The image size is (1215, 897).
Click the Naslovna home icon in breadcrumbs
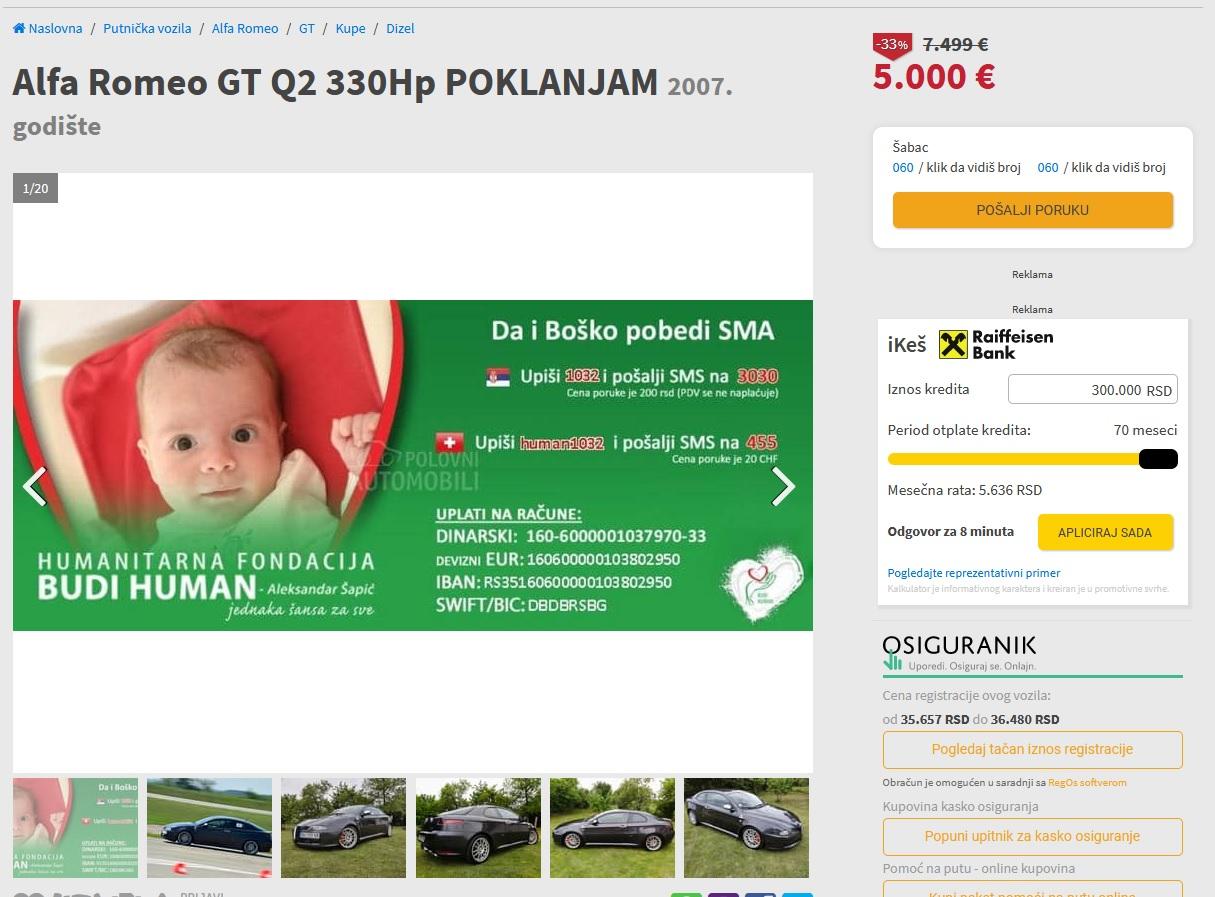[19, 29]
